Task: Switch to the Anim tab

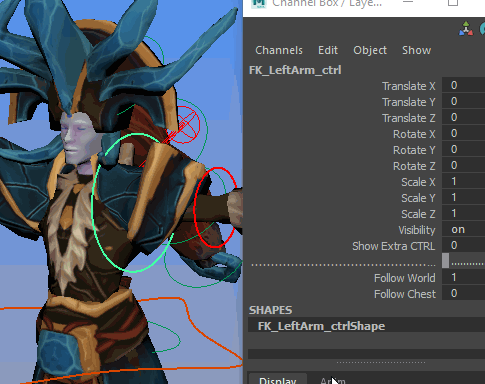Action: pos(333,380)
